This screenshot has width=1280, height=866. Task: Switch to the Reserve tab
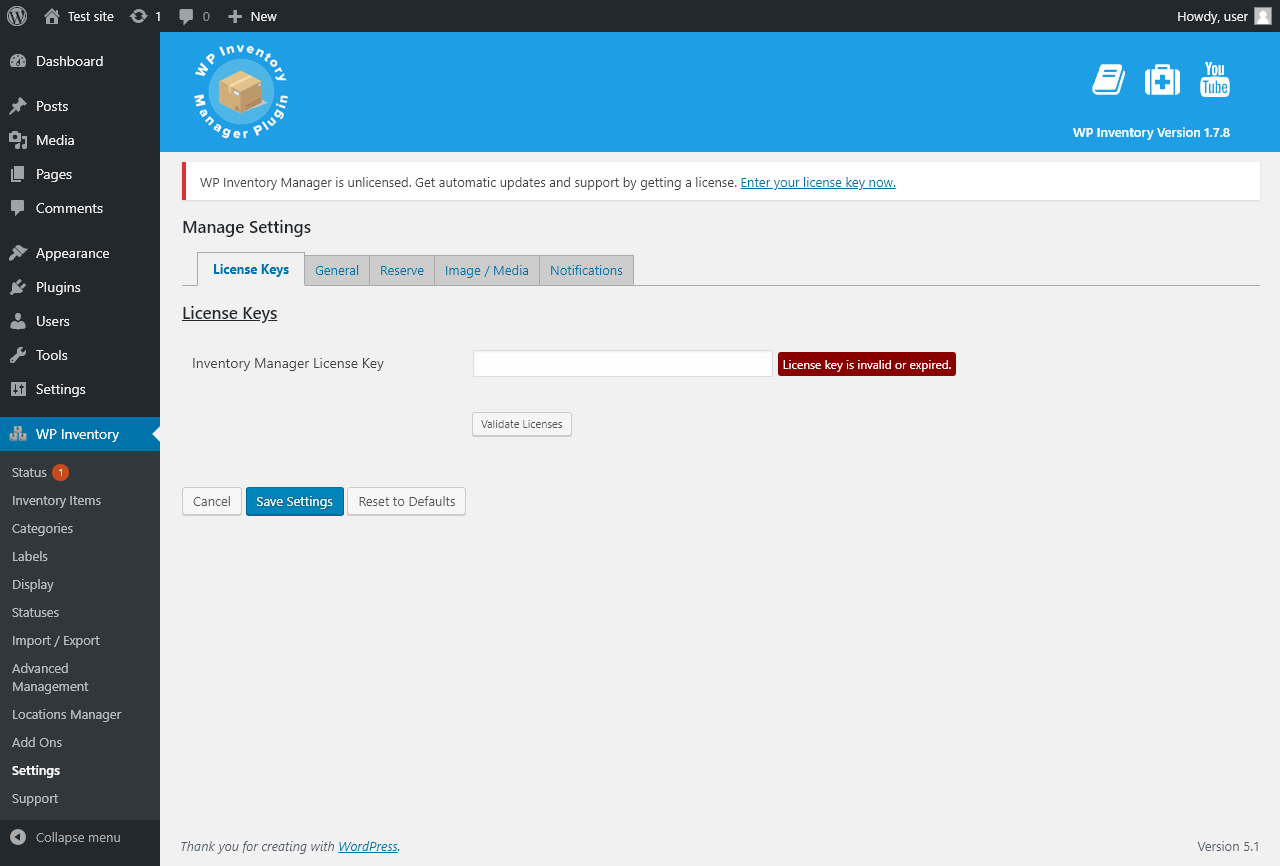click(x=402, y=270)
